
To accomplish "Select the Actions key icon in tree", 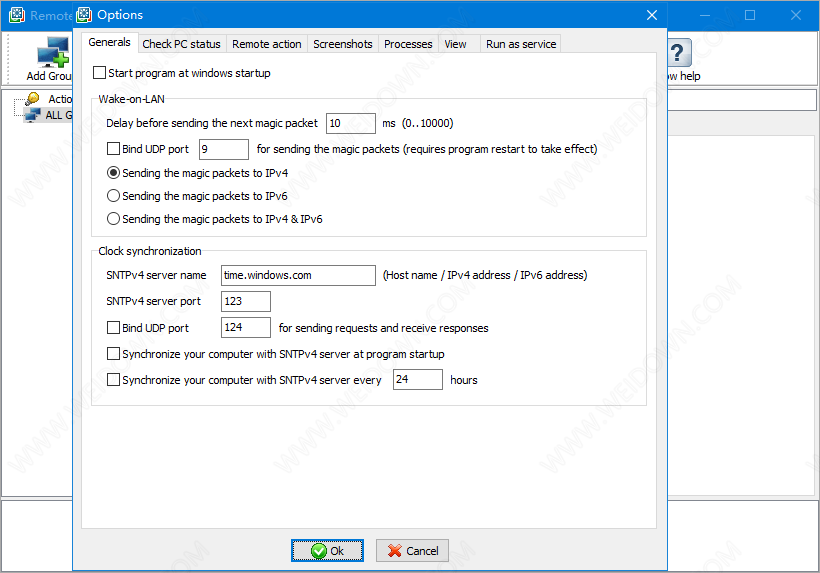I will click(32, 98).
